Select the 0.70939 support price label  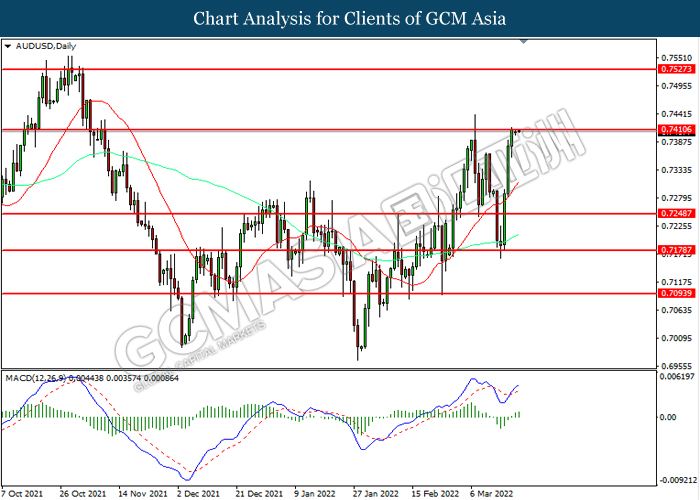tap(676, 293)
